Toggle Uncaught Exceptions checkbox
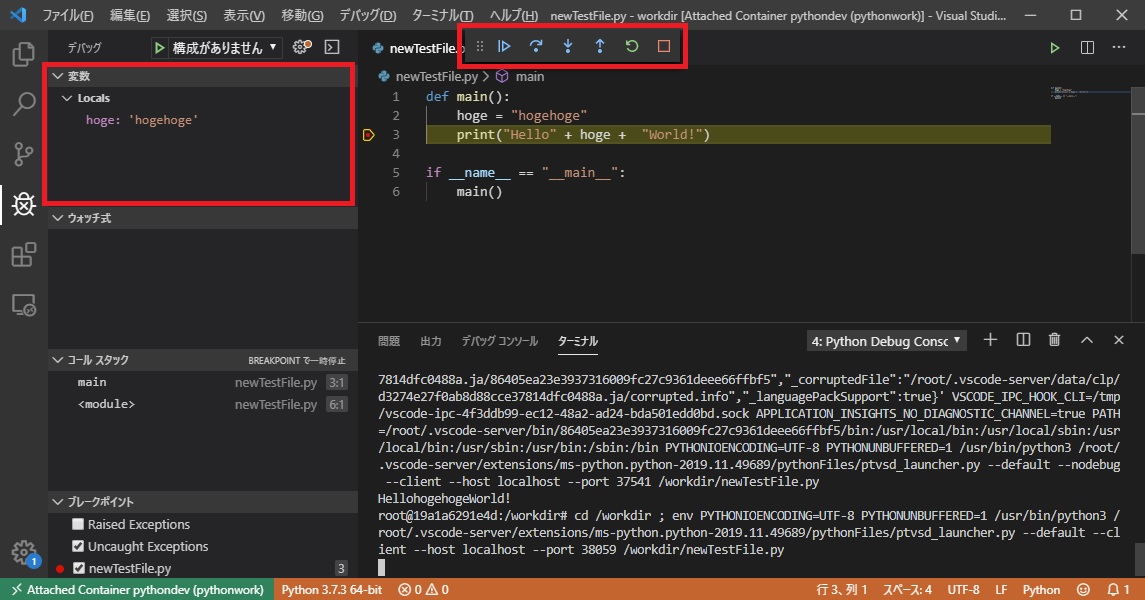Viewport: 1145px width, 600px height. (x=78, y=546)
